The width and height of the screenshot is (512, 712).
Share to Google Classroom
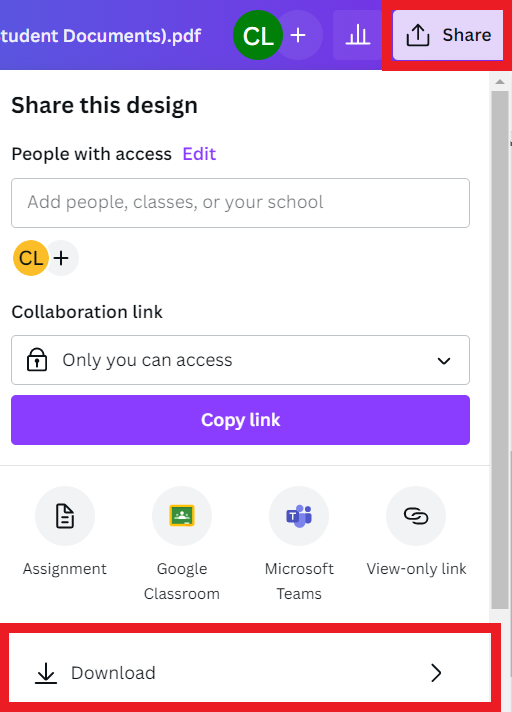182,544
